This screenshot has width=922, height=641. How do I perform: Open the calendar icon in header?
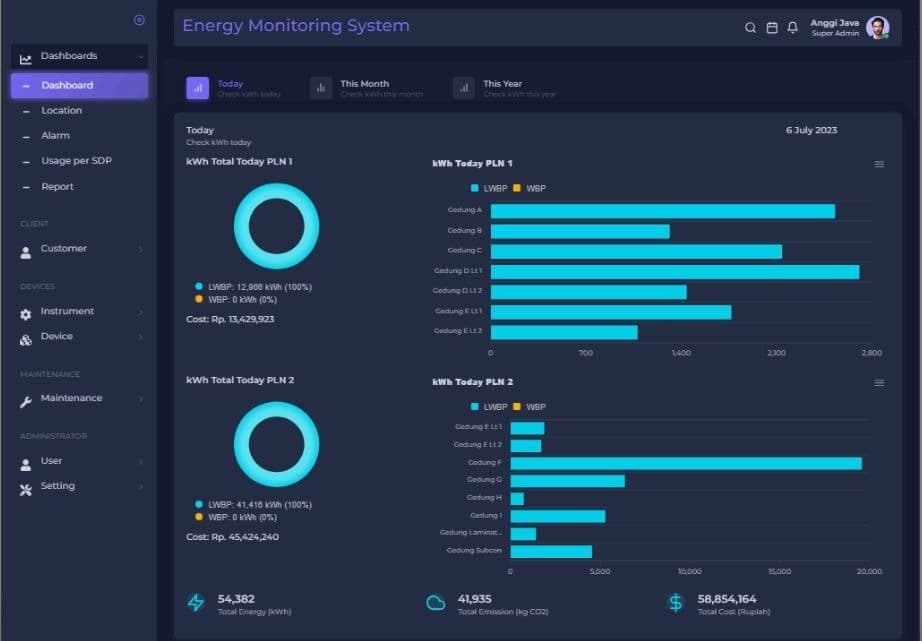click(x=772, y=28)
